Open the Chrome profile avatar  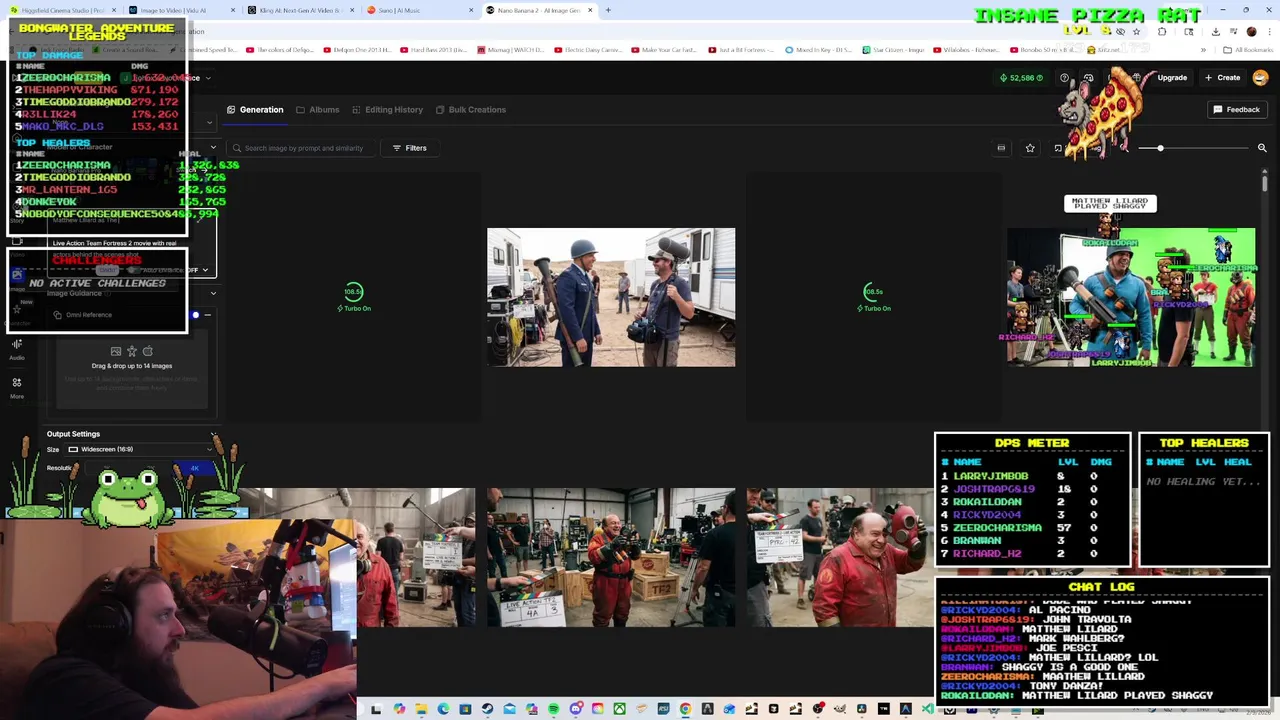(1251, 31)
